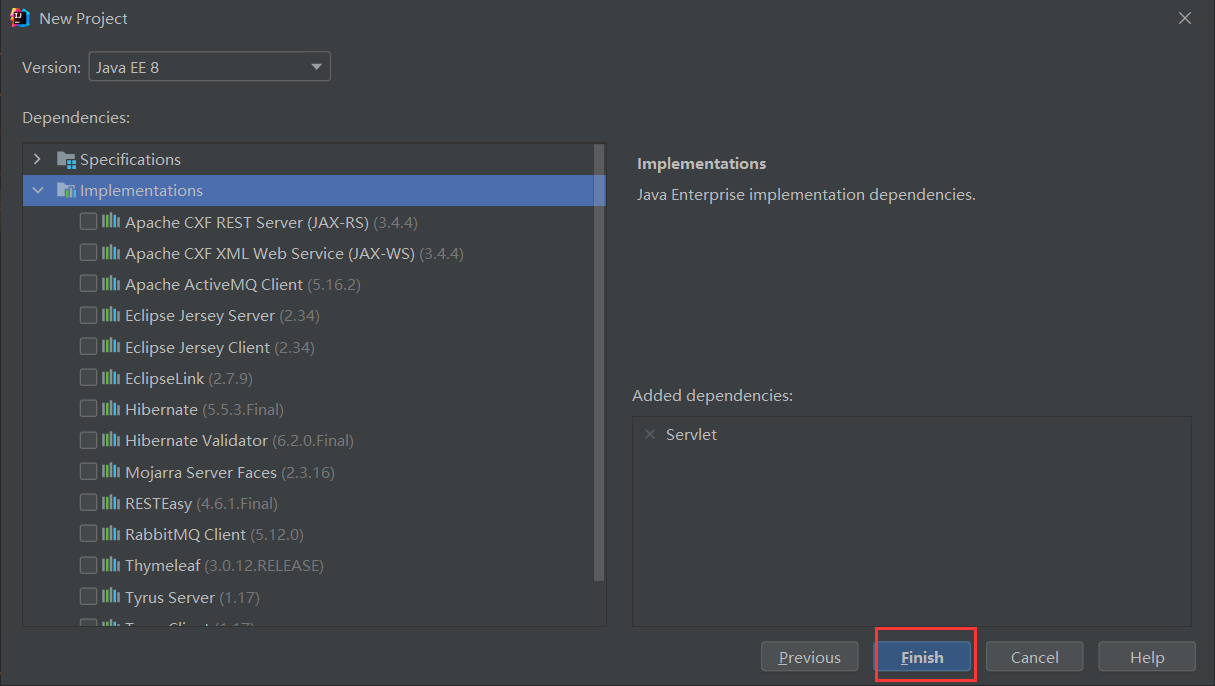Click the library icon beside Hibernate

click(111, 409)
